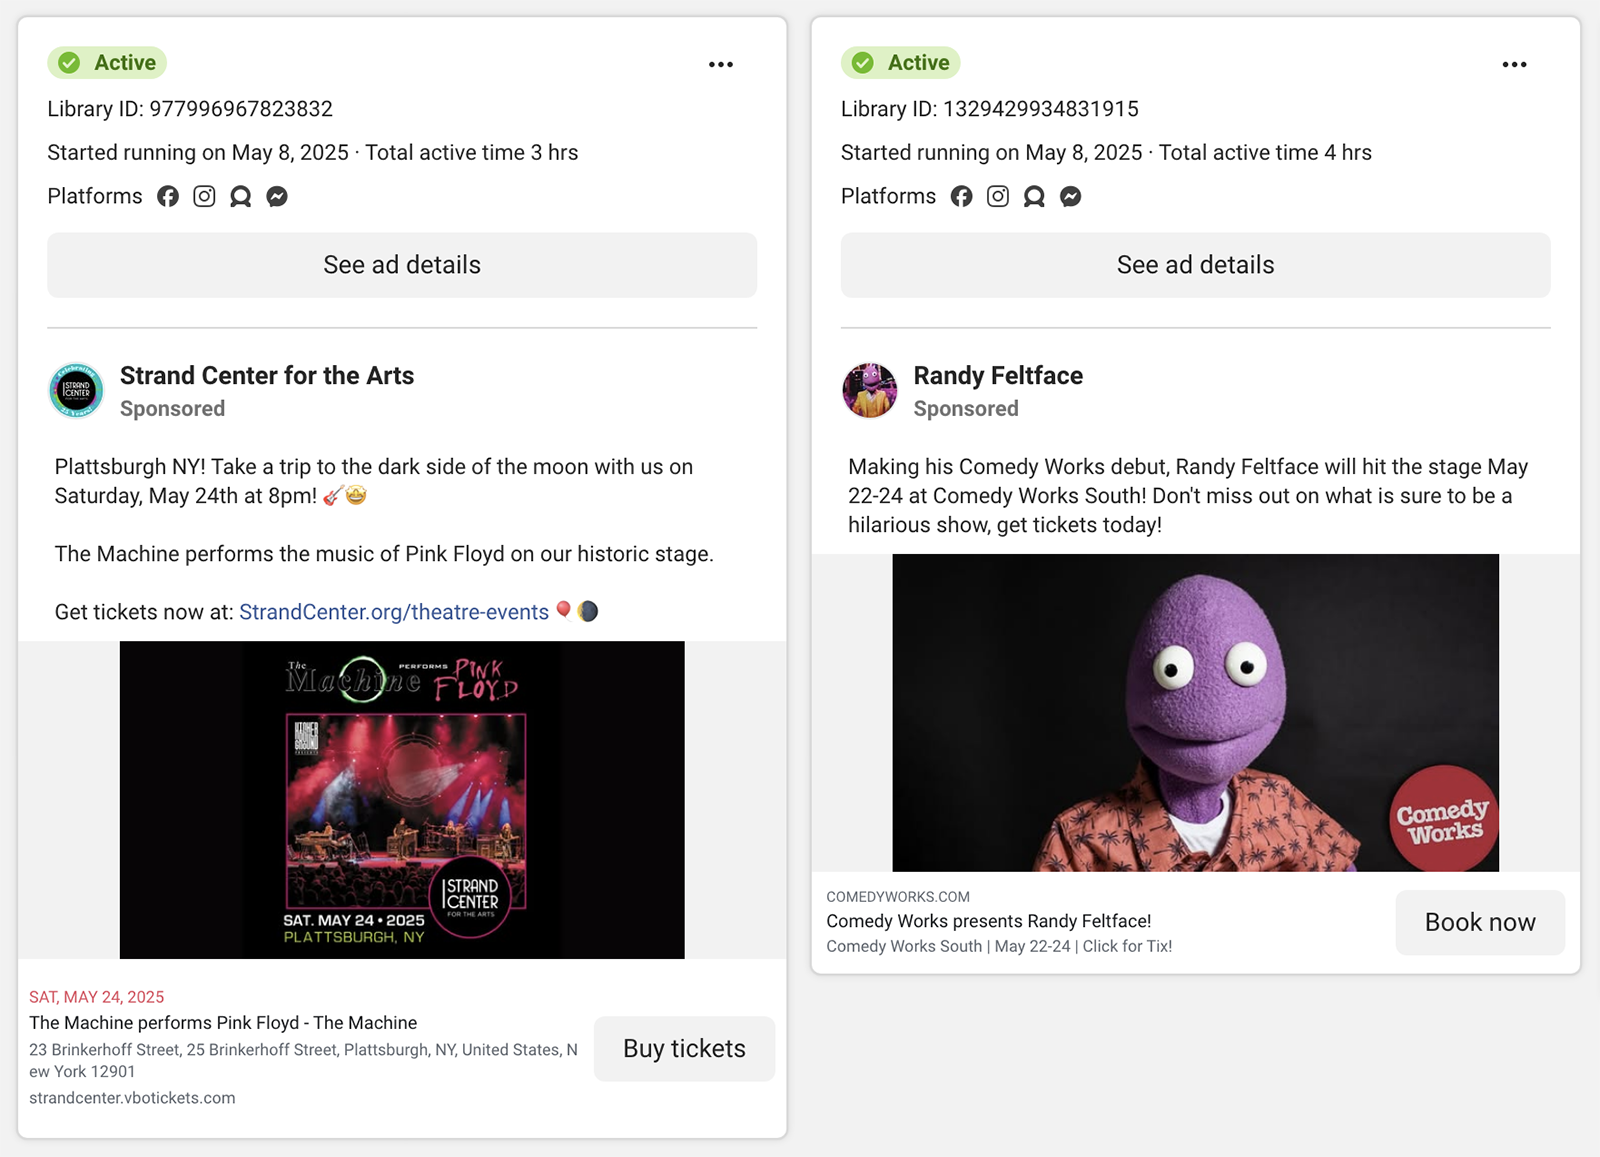Click Library ID 1329429934831915 text
The width and height of the screenshot is (1600, 1157).
(990, 109)
